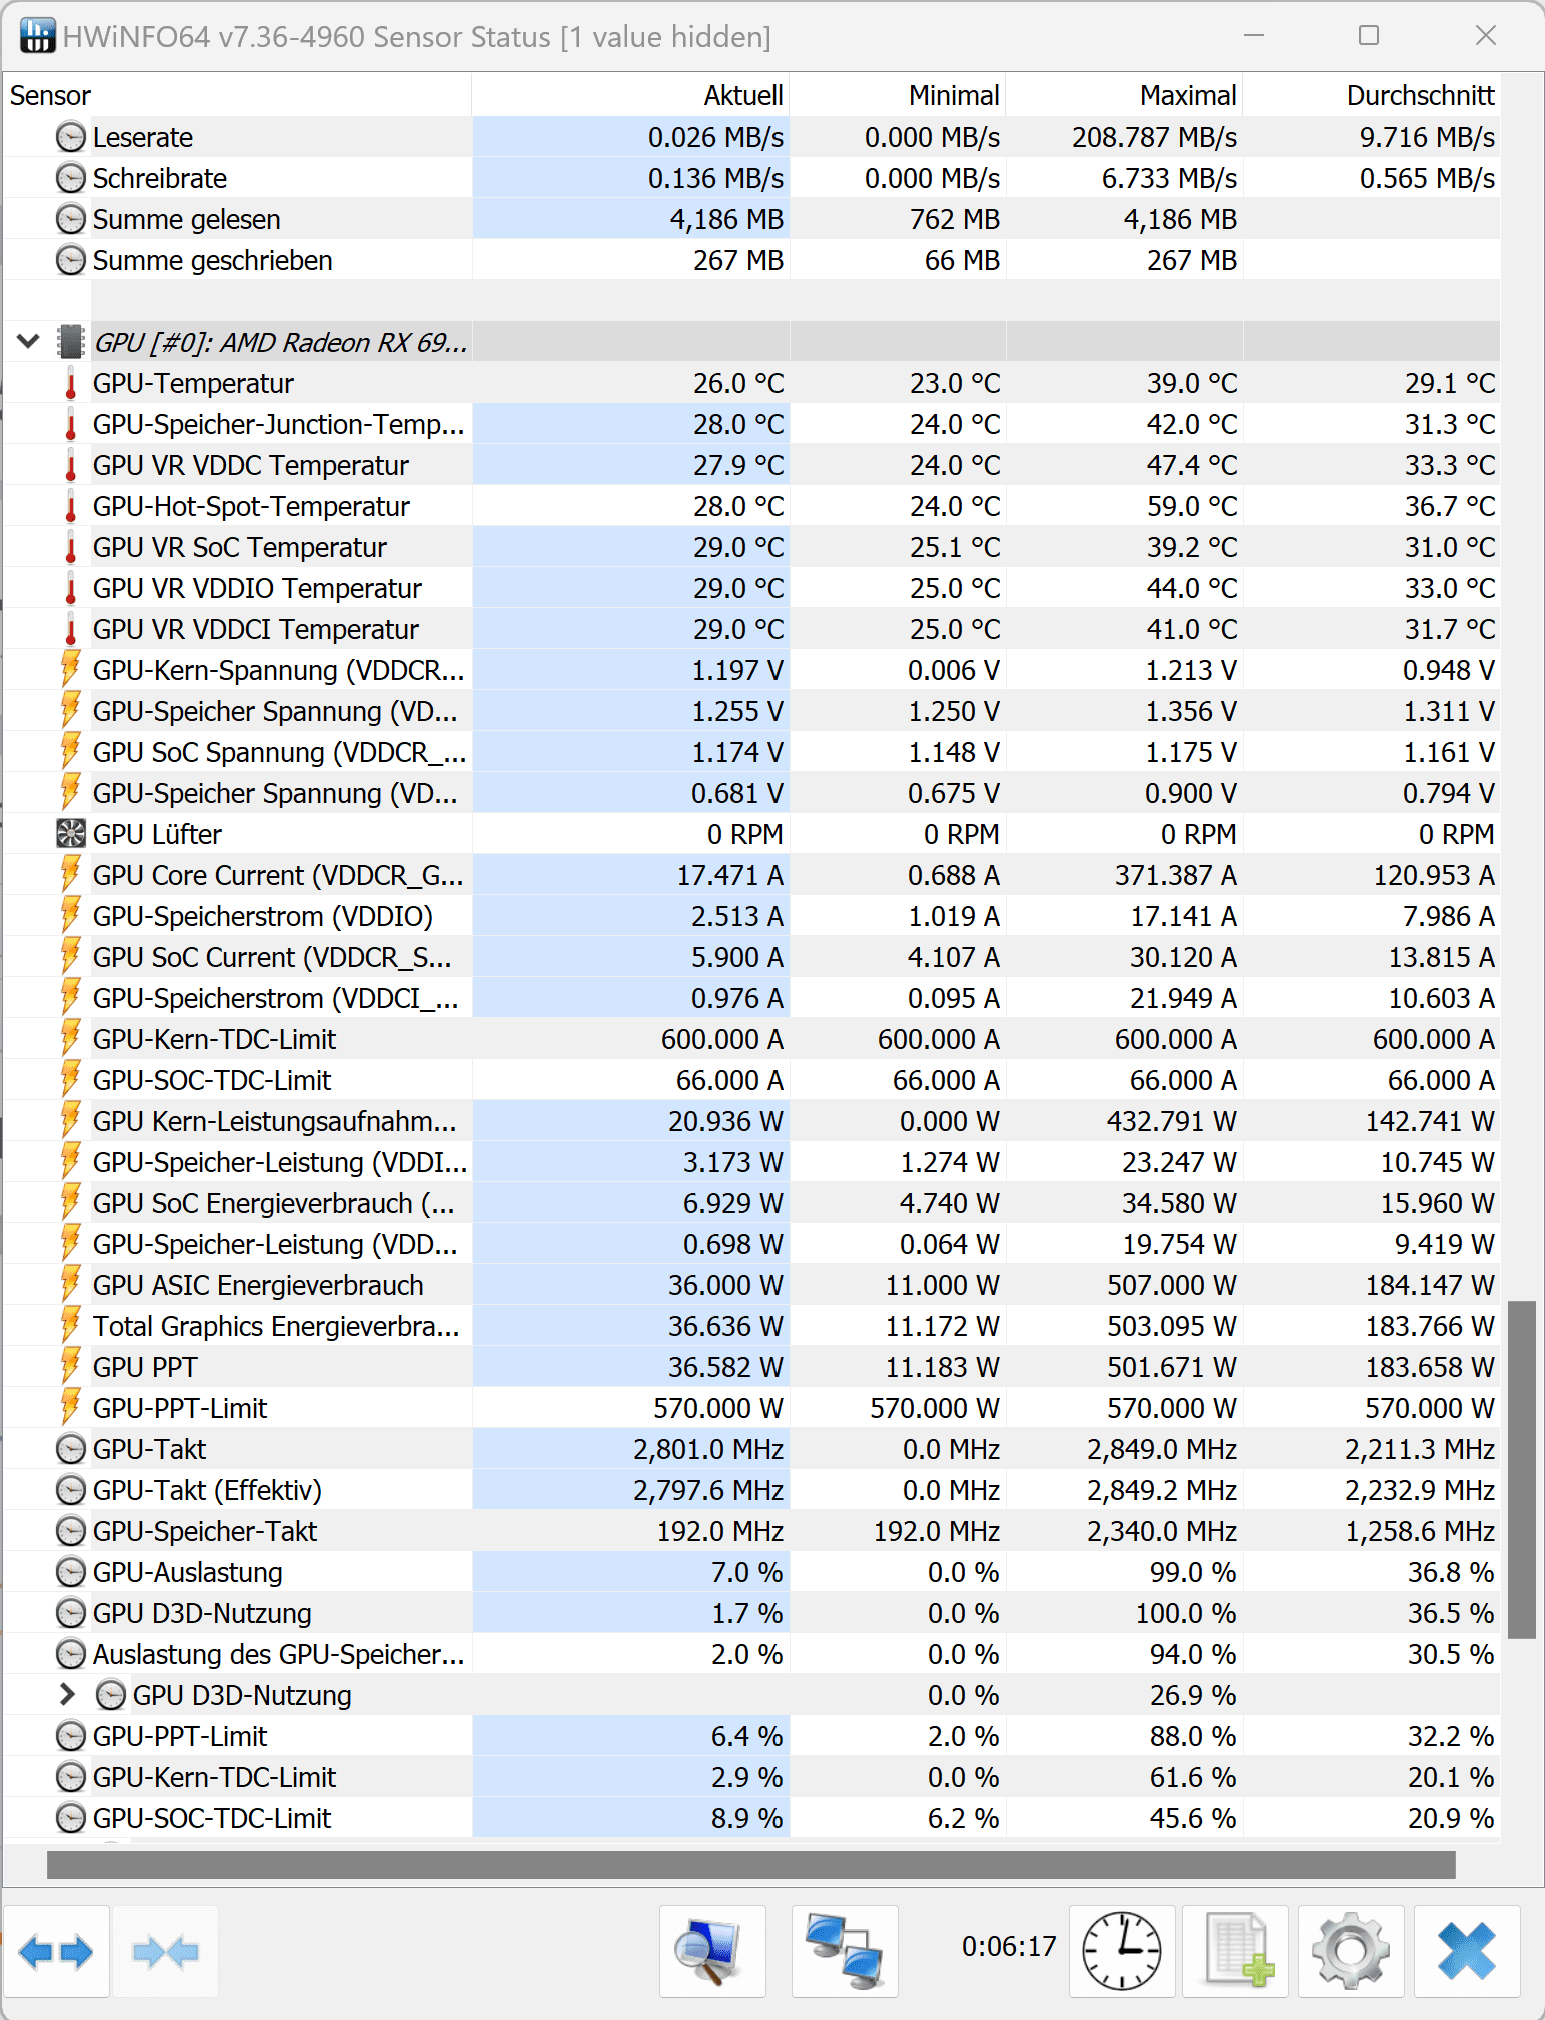This screenshot has width=1545, height=2020.
Task: Select the GPU-Takt row label
Action: click(149, 1449)
